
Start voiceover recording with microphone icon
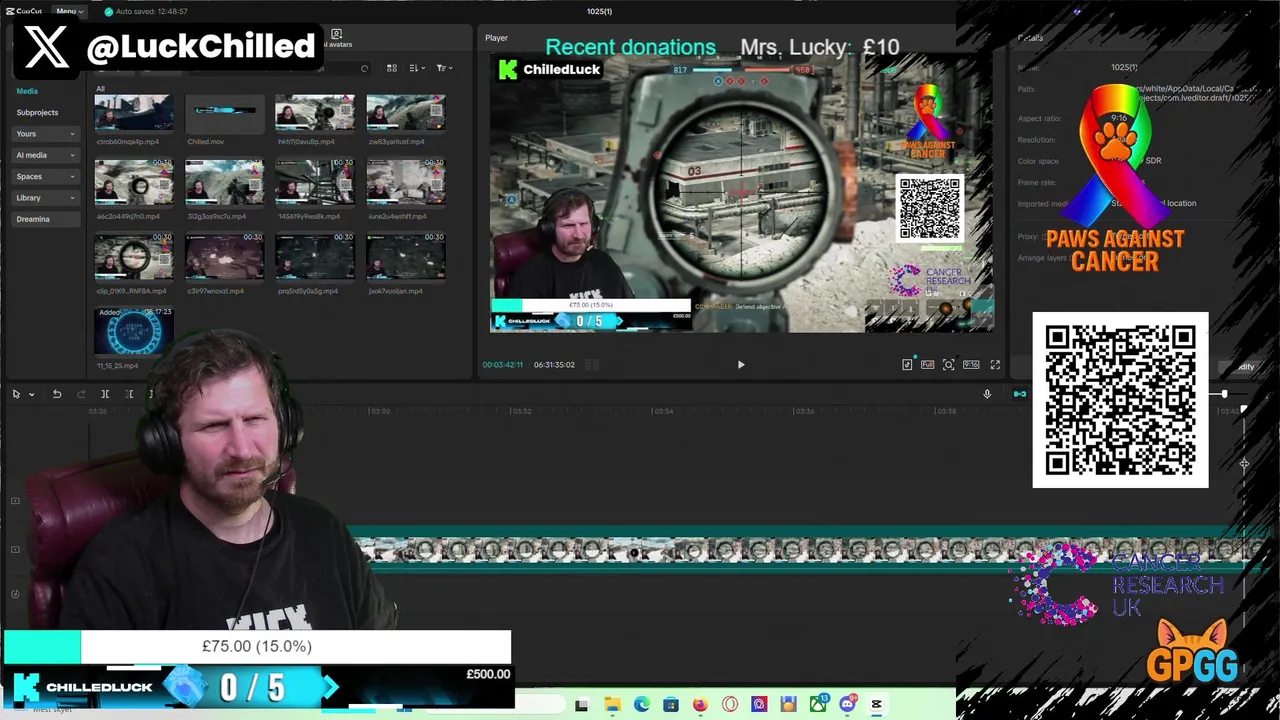click(x=987, y=394)
